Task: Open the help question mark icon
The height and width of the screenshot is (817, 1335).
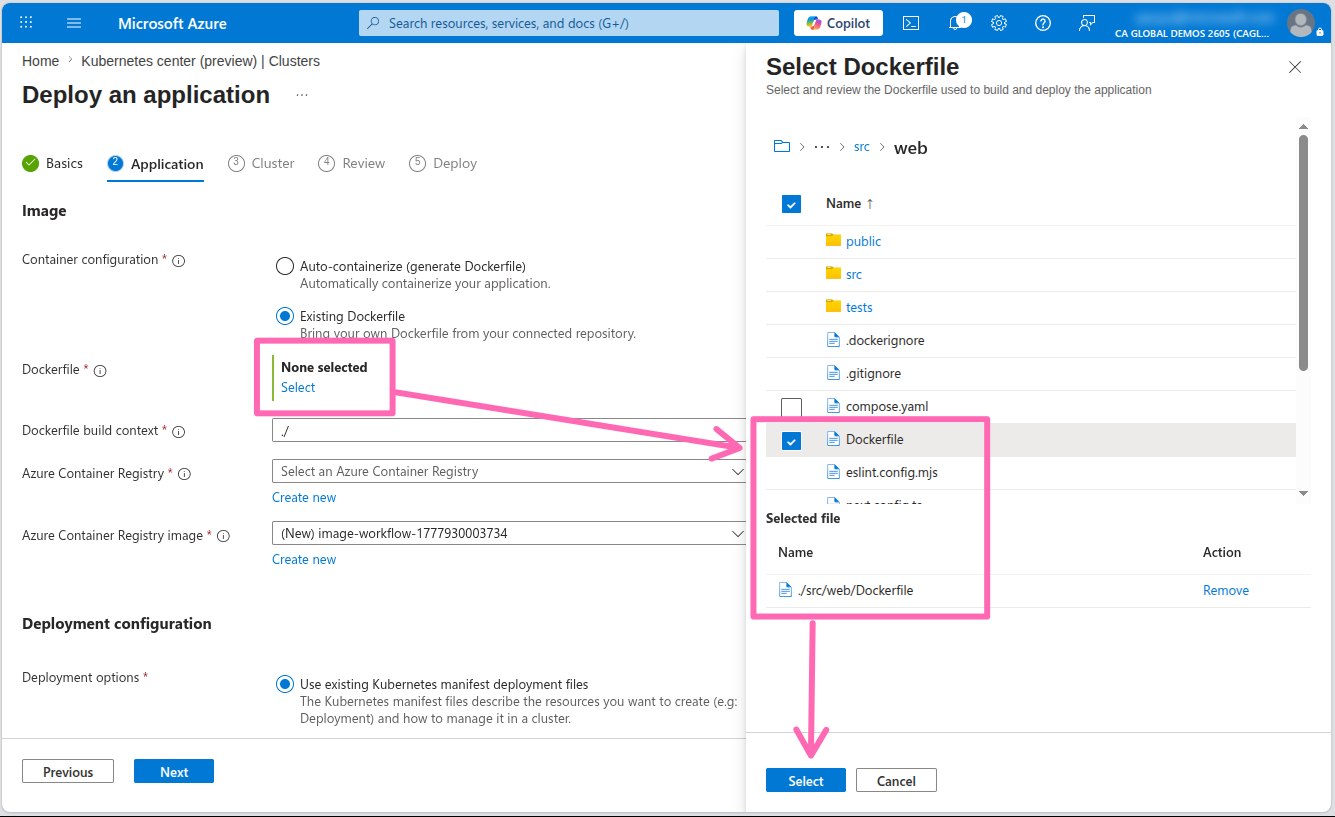Action: 1043,22
